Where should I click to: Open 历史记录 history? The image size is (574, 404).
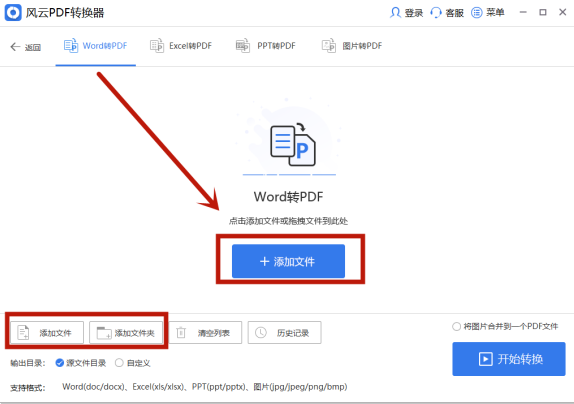284,333
